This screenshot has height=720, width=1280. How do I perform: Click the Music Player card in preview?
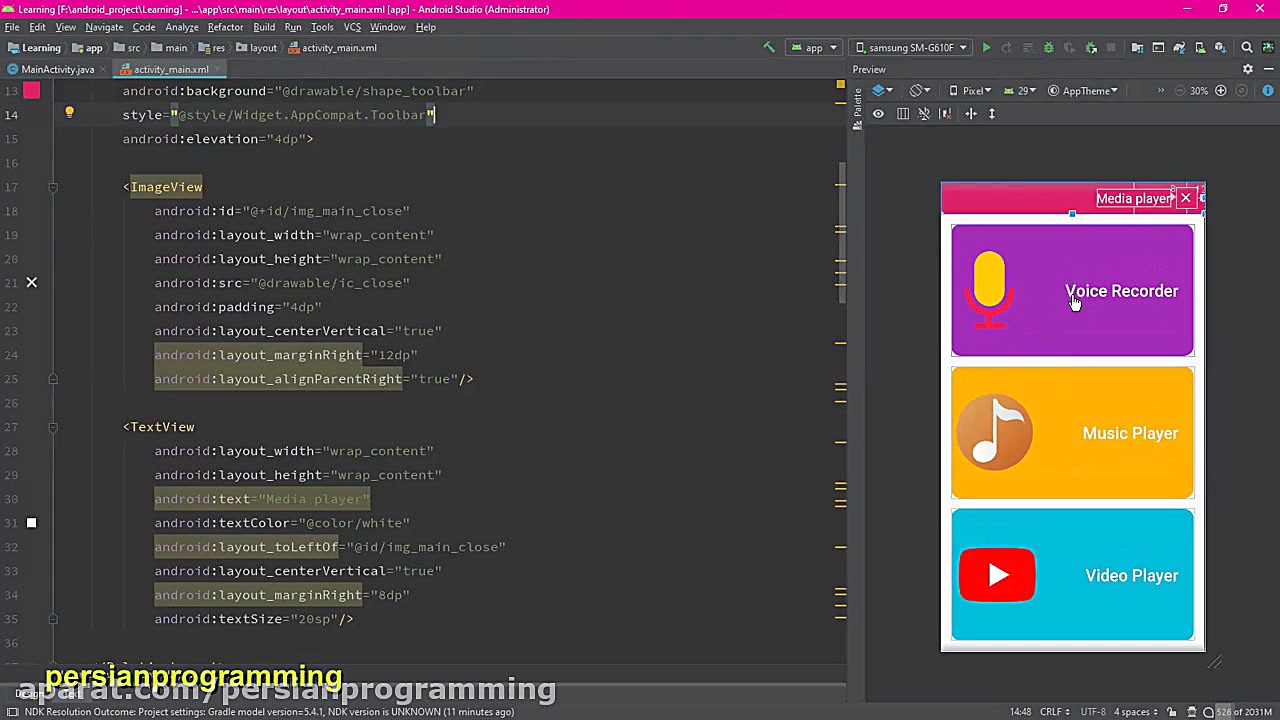pos(1072,433)
